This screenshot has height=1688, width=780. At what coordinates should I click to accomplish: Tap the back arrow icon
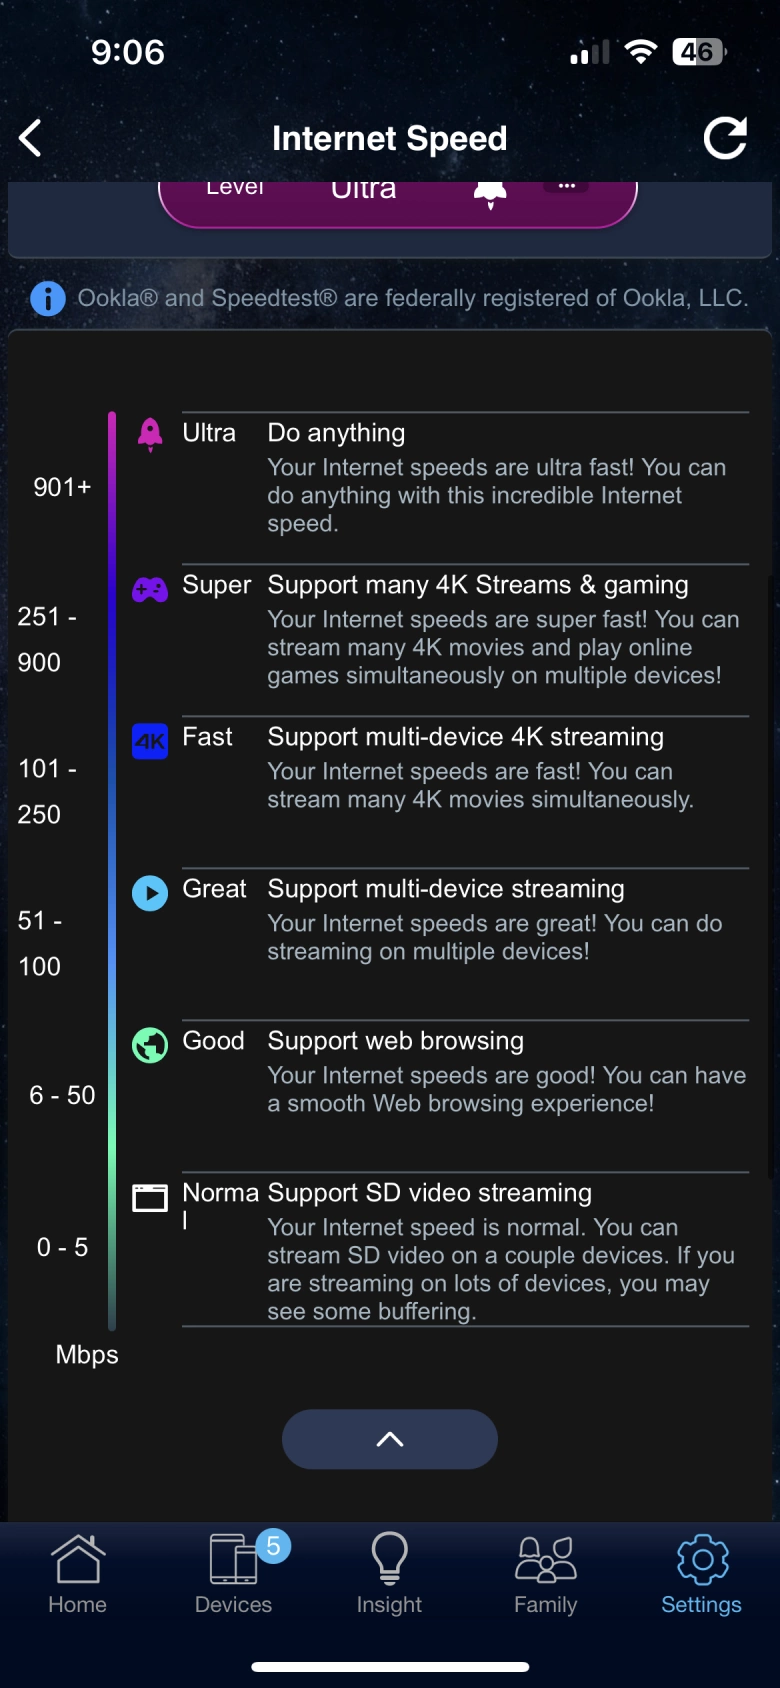[31, 138]
